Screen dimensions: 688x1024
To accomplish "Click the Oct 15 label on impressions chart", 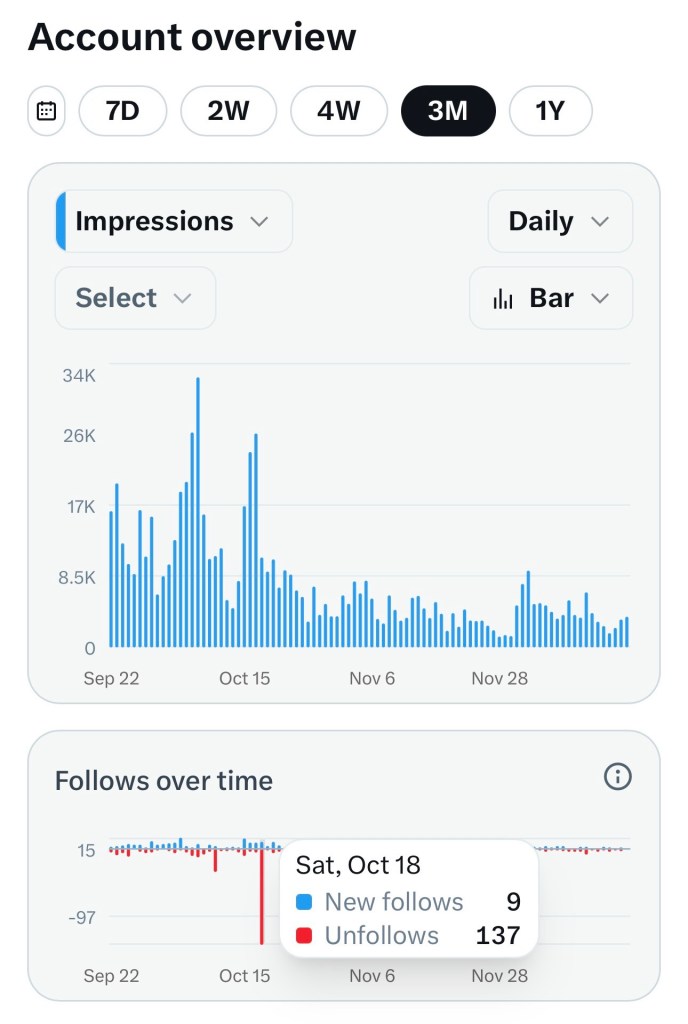I will tap(245, 678).
